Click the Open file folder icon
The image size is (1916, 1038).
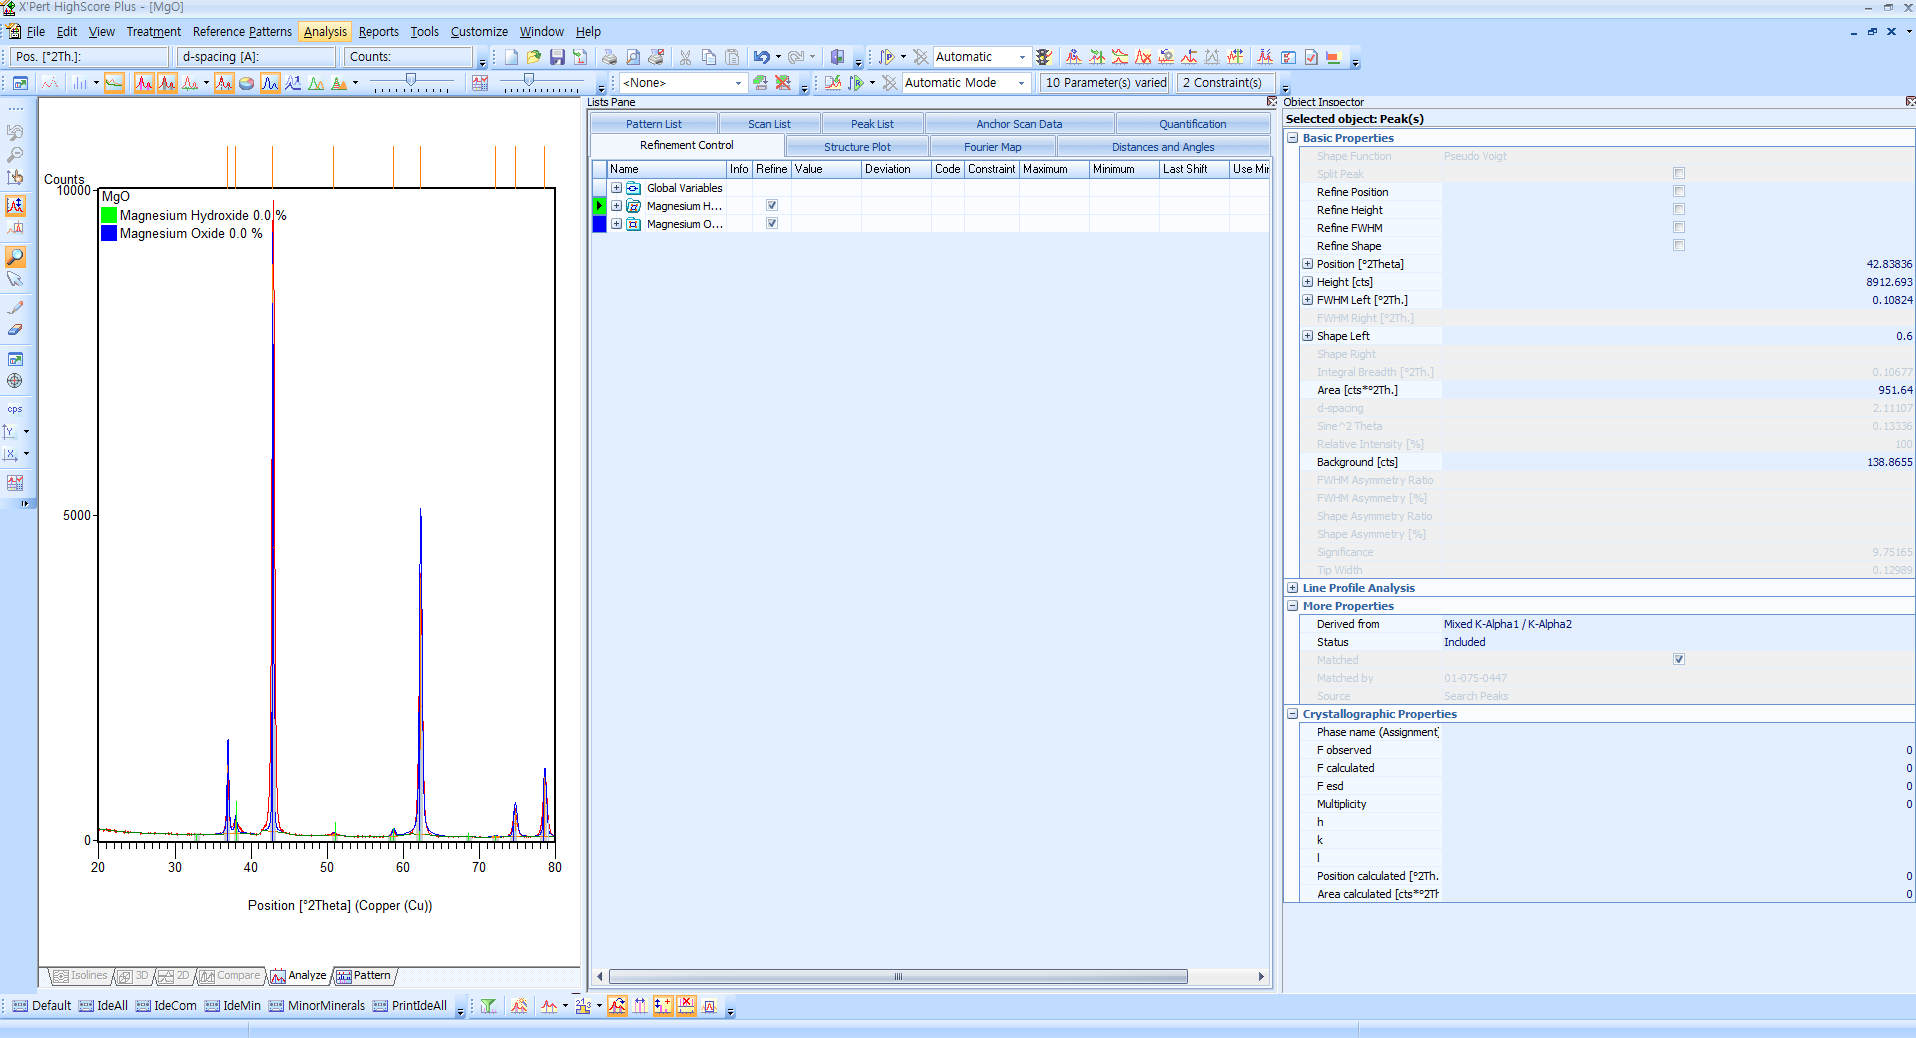pyautogui.click(x=534, y=57)
